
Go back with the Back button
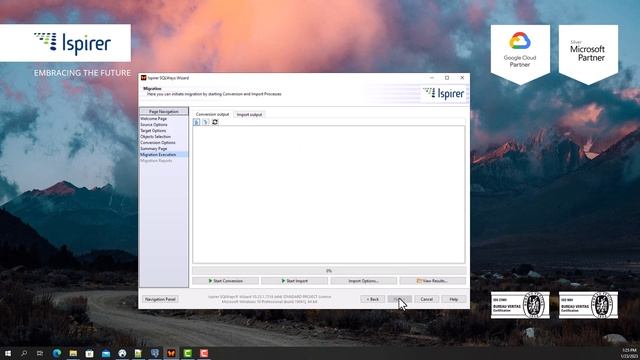click(x=372, y=299)
